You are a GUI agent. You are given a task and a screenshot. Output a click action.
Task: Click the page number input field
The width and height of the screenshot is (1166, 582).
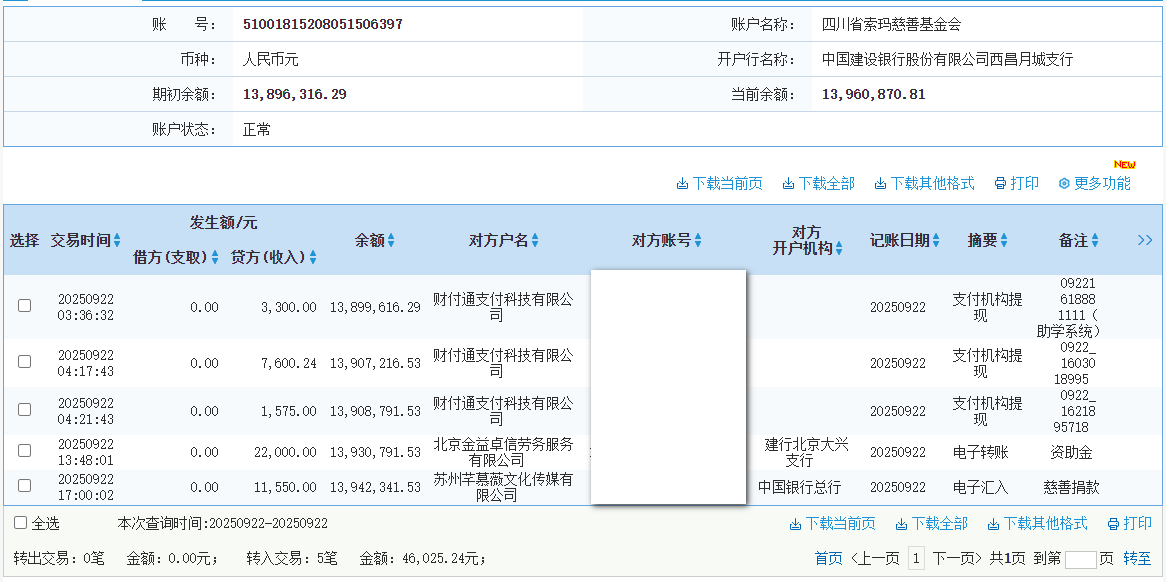click(1080, 560)
